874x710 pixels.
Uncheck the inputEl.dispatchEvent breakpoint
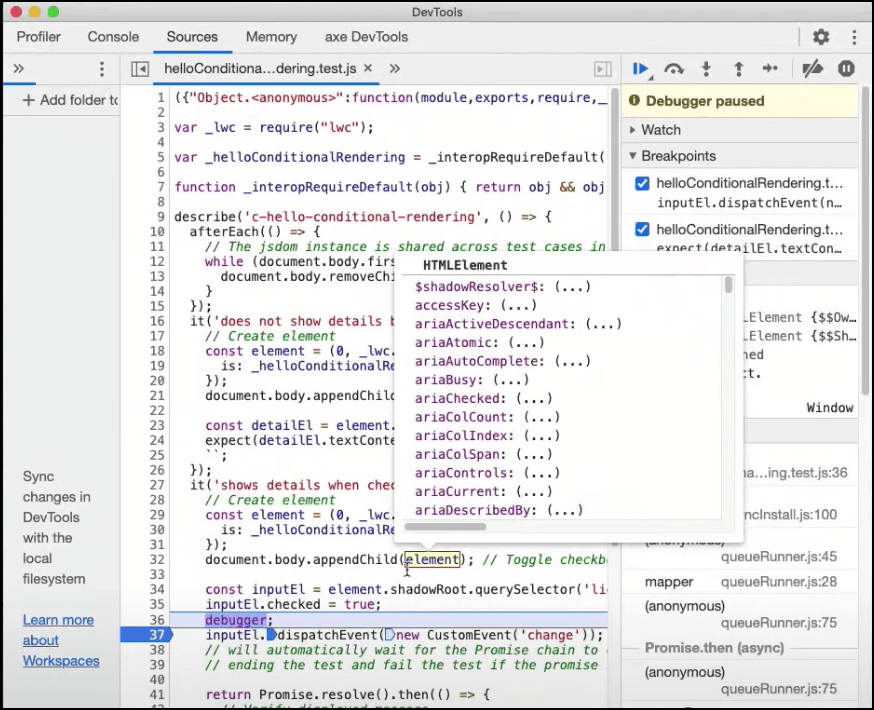[x=642, y=183]
